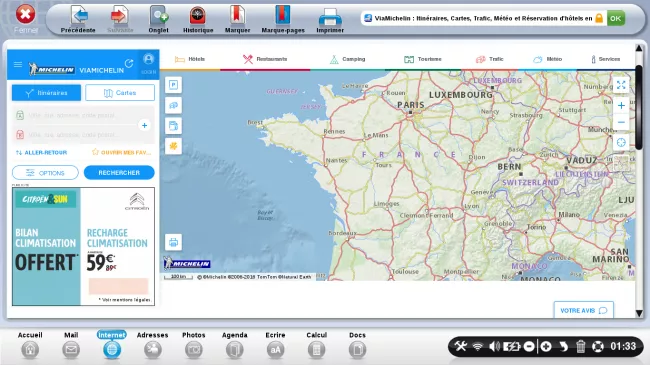Decrease display size with tray minus
This screenshot has height=365, width=650.
click(529, 346)
